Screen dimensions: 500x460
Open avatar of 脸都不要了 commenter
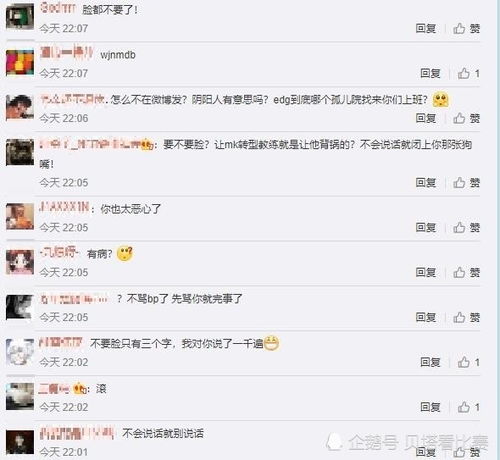20,17
